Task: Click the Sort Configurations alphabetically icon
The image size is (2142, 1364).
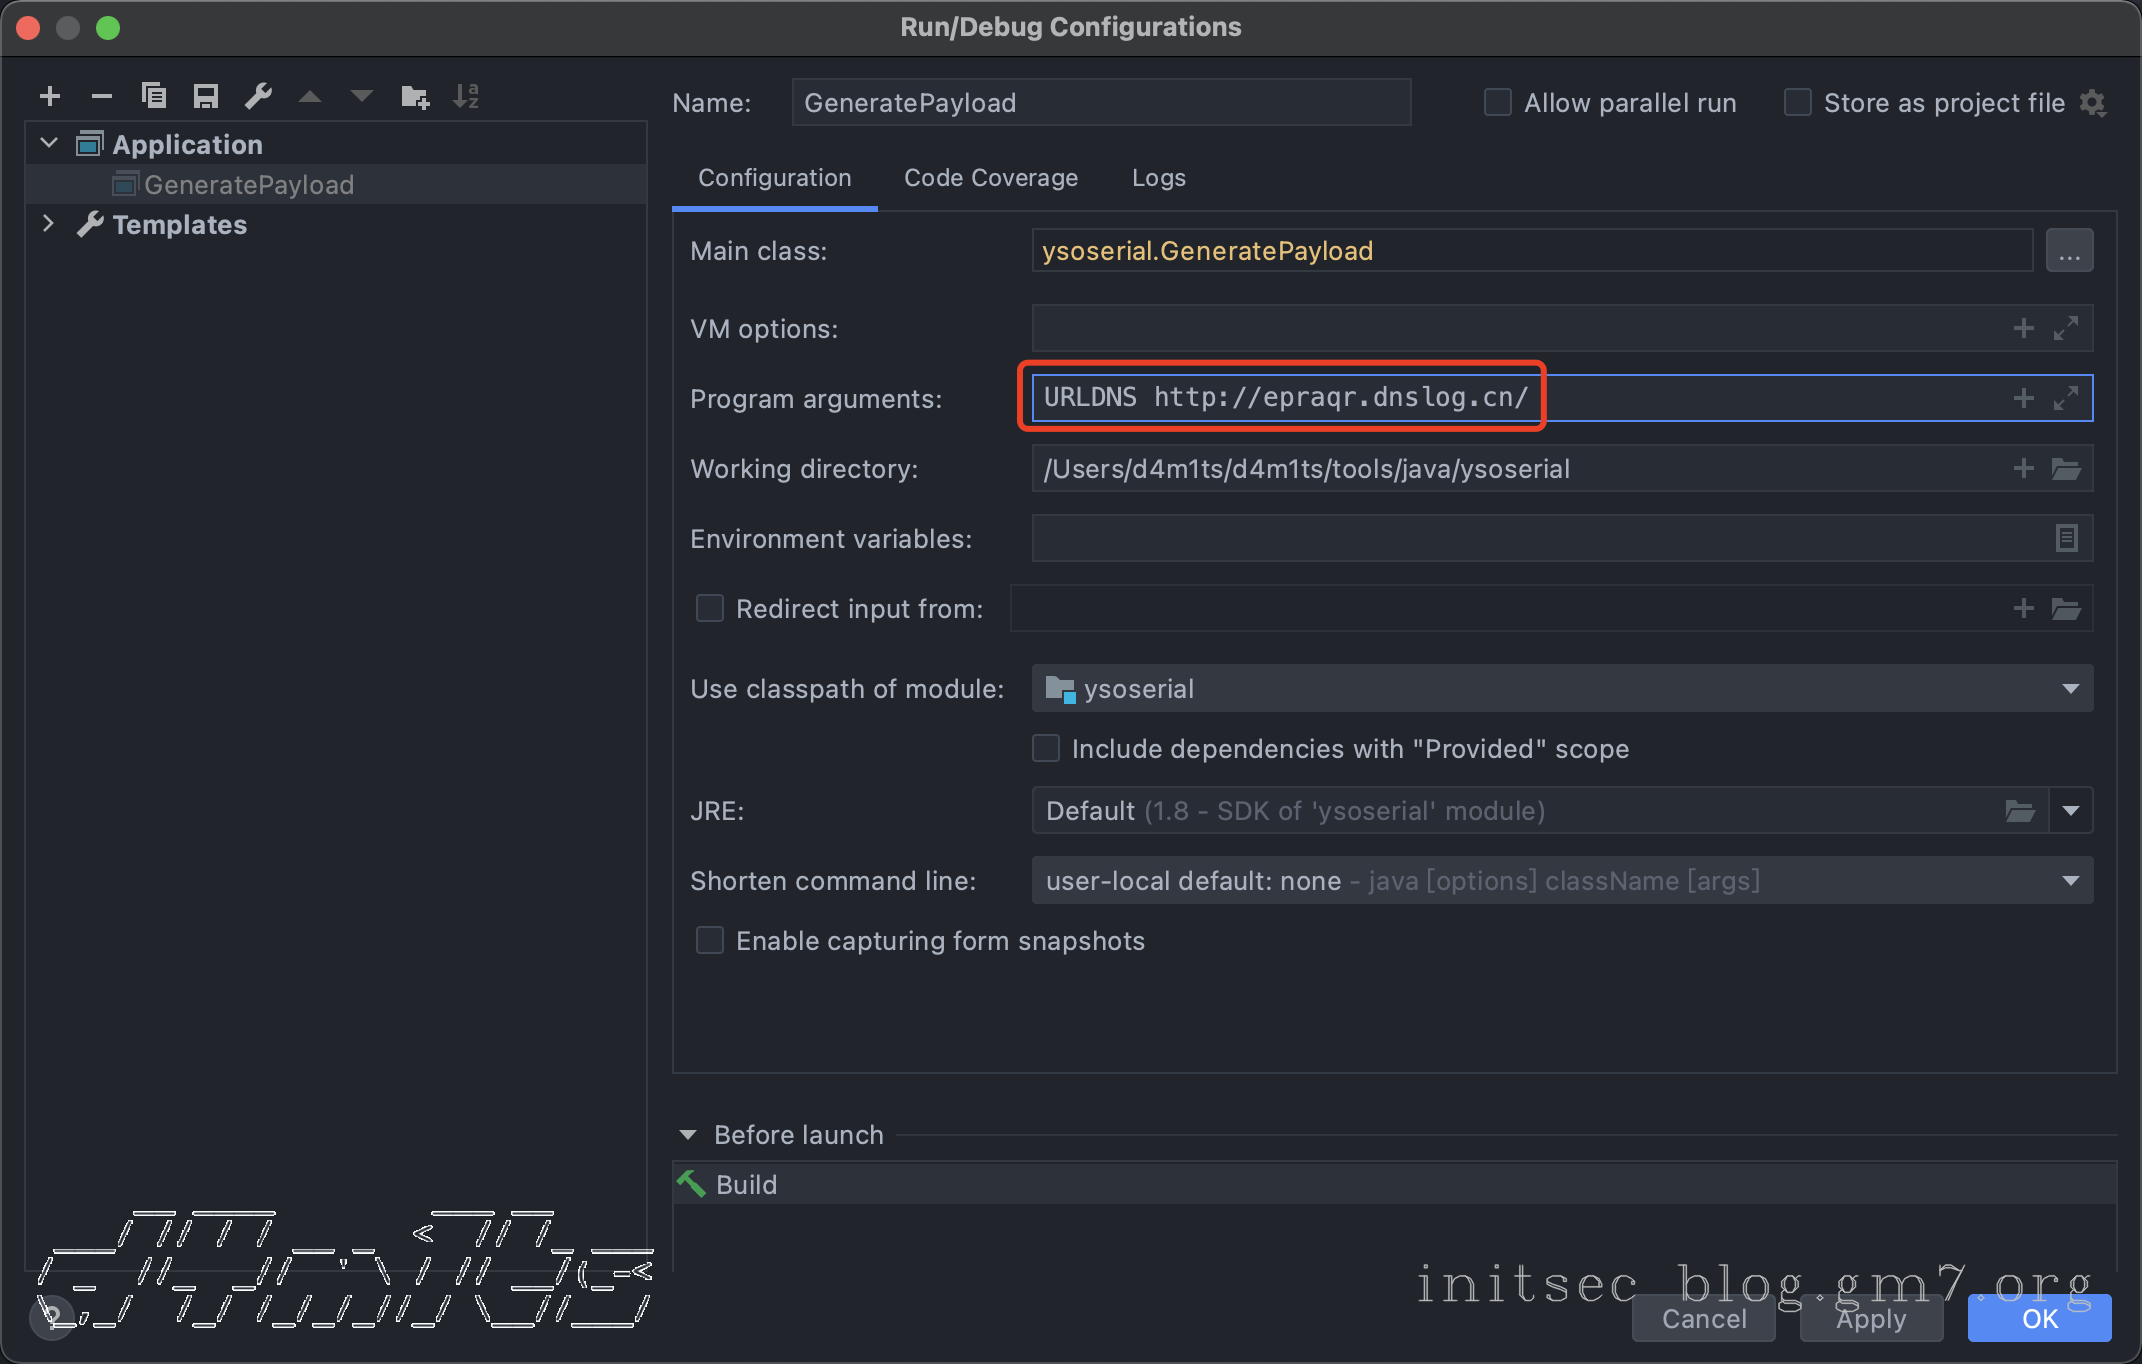Action: [x=466, y=96]
